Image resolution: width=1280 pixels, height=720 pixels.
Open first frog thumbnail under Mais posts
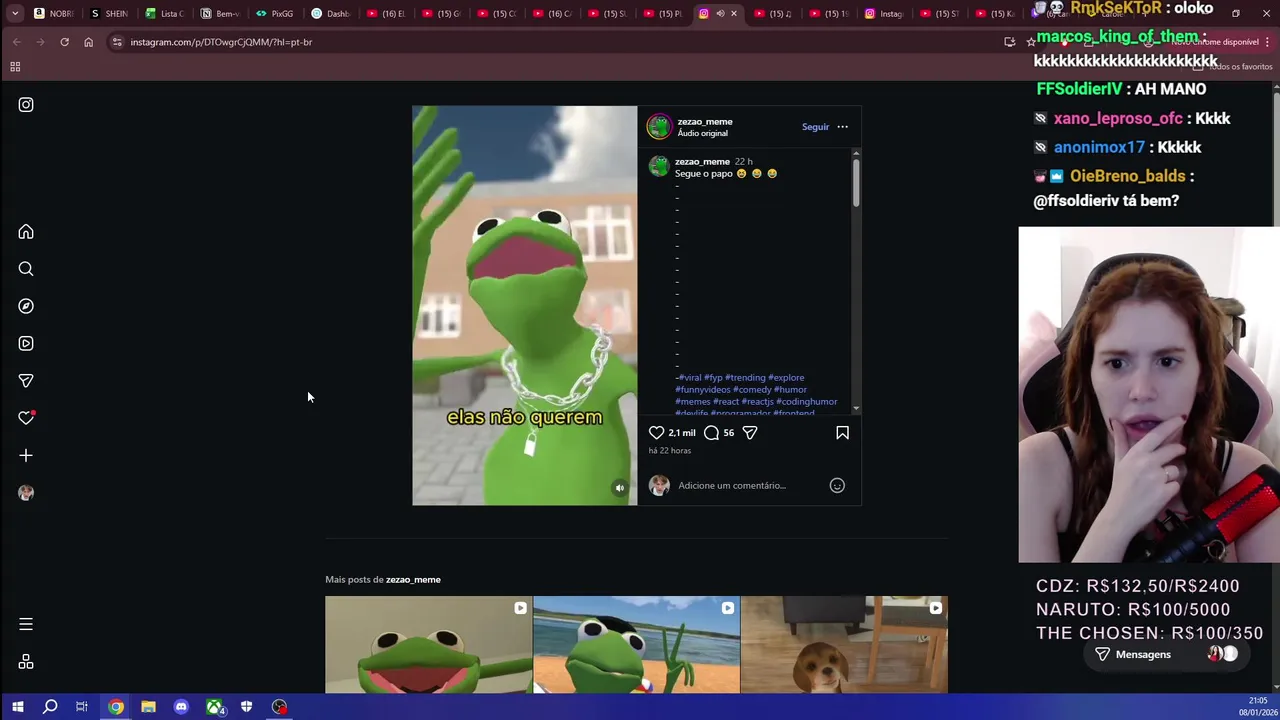428,645
